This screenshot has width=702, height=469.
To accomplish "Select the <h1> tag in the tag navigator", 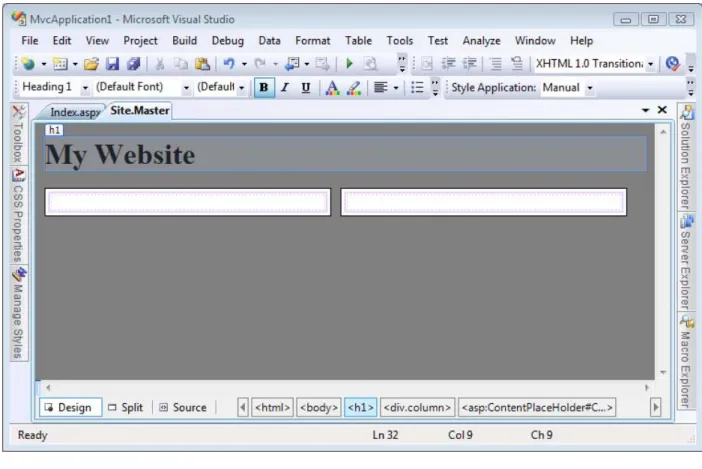I will pos(360,407).
